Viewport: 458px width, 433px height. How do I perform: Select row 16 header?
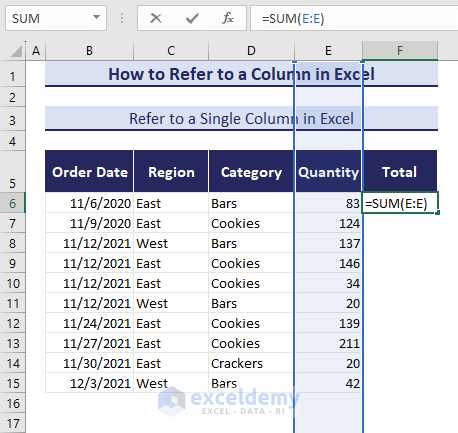(13, 403)
